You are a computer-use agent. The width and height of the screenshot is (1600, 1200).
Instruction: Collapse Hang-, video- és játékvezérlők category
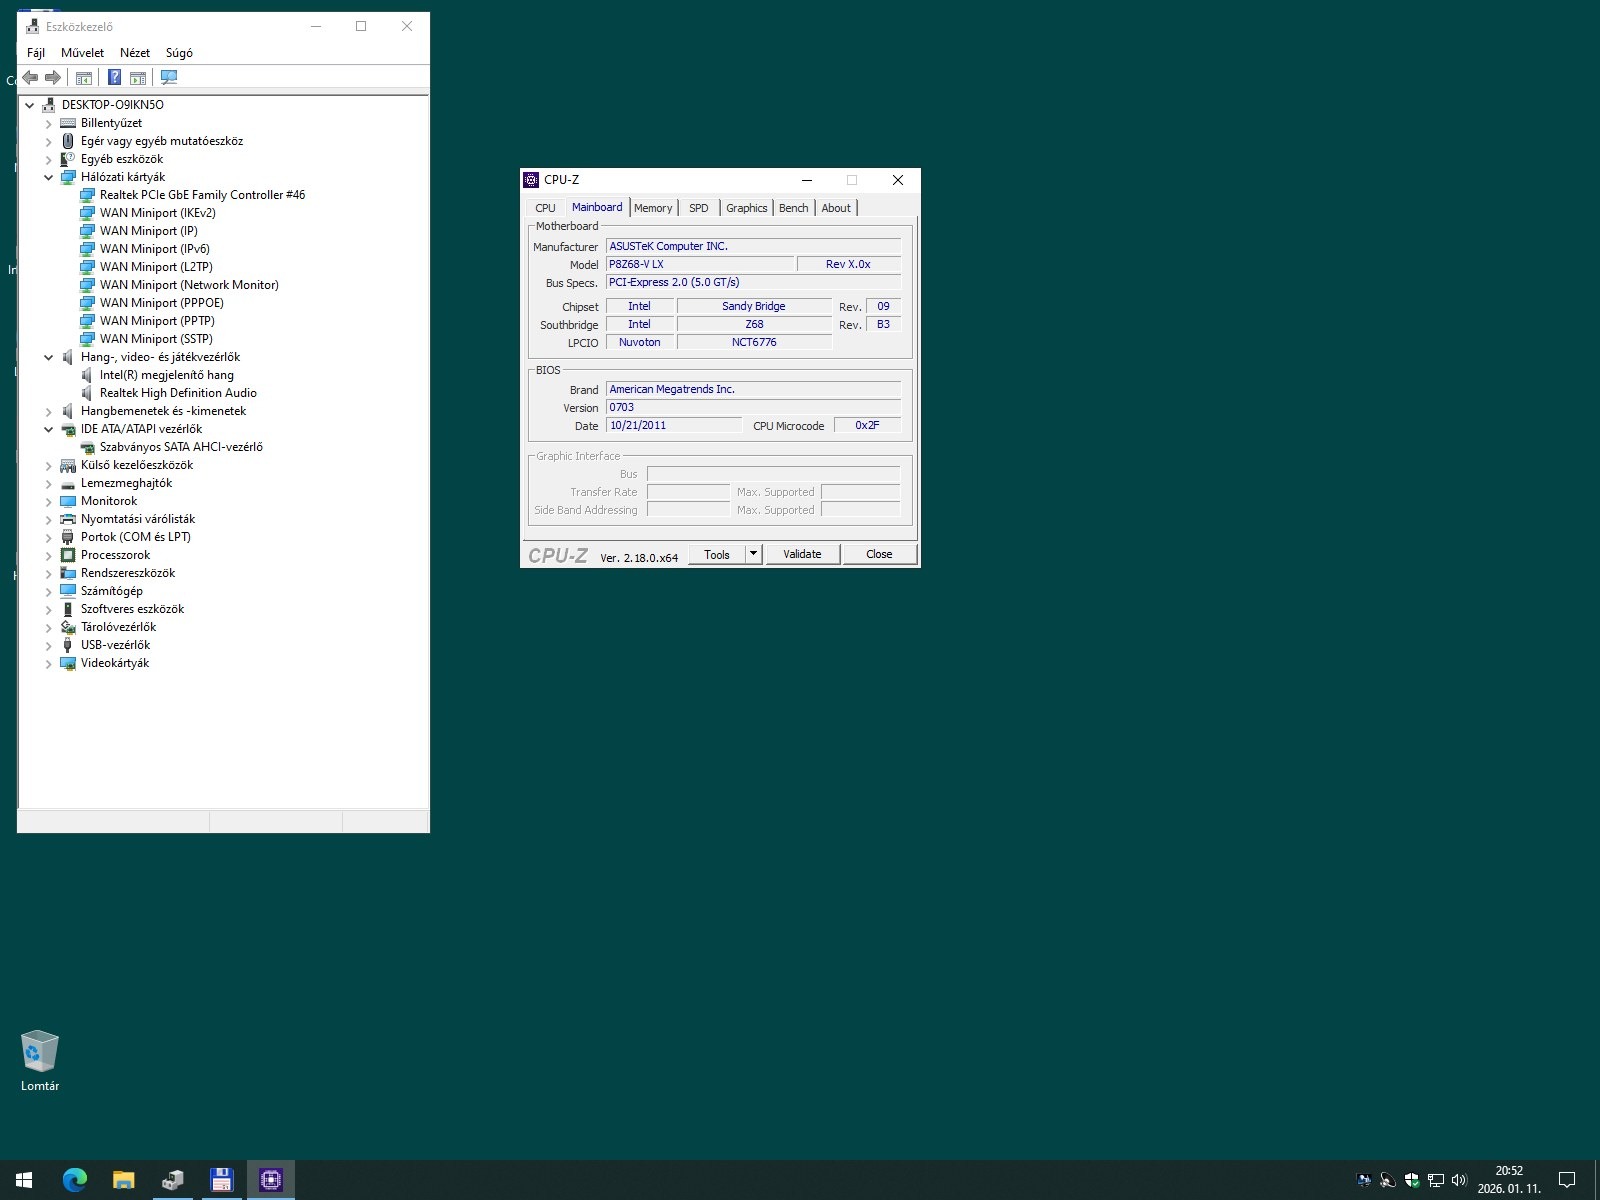[48, 357]
